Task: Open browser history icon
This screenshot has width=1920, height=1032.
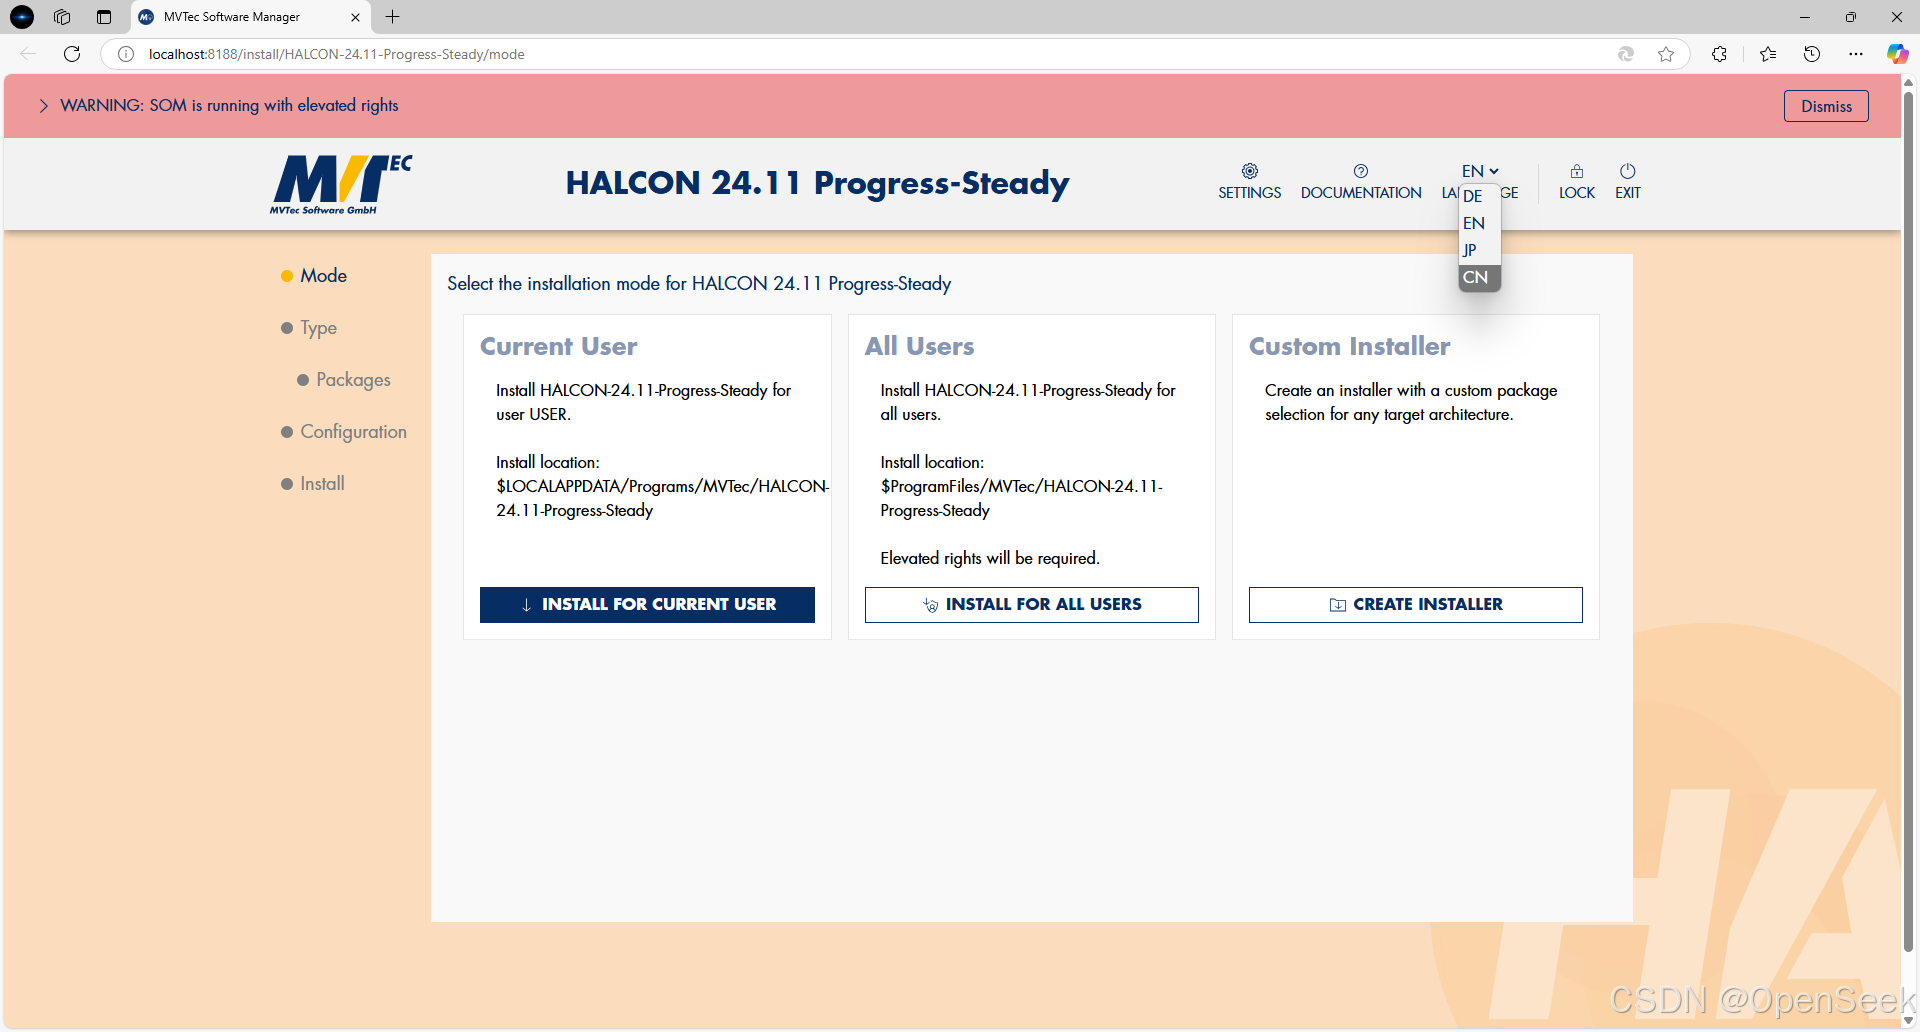Action: click(1812, 54)
